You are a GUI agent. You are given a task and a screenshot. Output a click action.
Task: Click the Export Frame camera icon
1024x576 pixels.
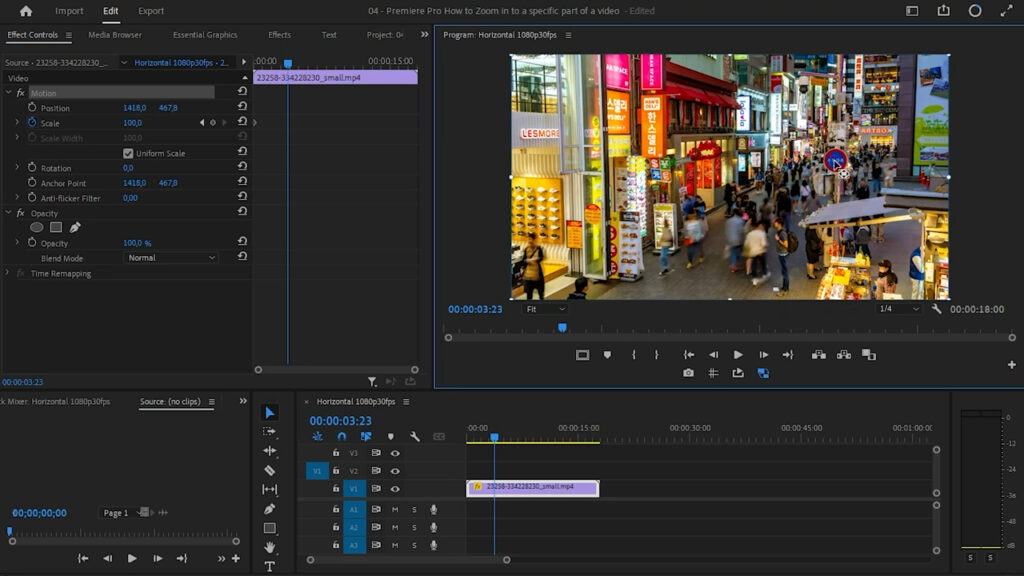(x=688, y=373)
